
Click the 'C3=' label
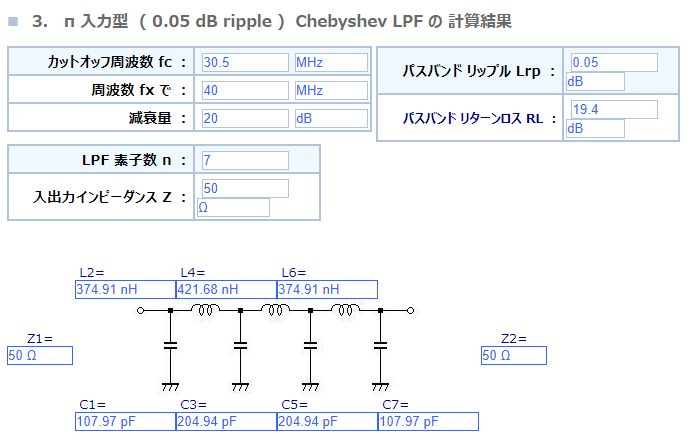(193, 405)
